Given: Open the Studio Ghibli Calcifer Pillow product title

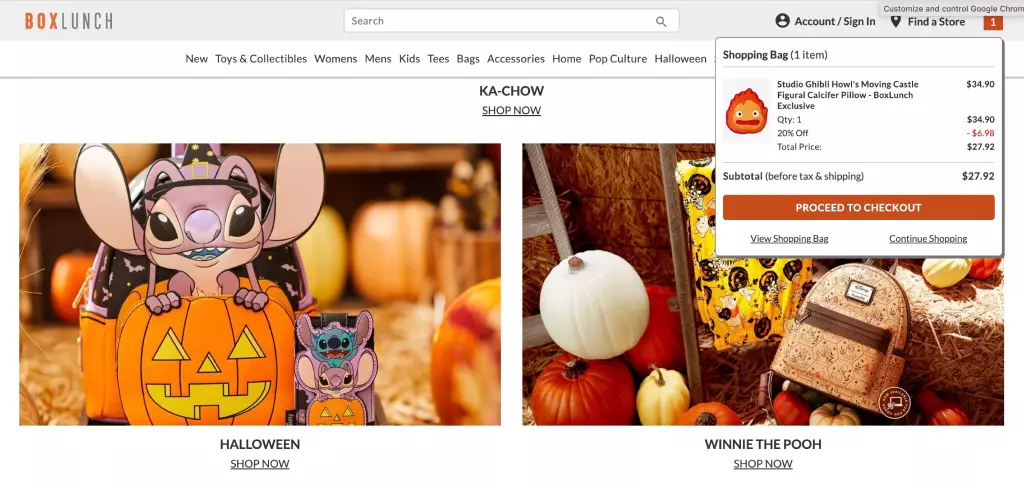Looking at the screenshot, I should pyautogui.click(x=848, y=95).
